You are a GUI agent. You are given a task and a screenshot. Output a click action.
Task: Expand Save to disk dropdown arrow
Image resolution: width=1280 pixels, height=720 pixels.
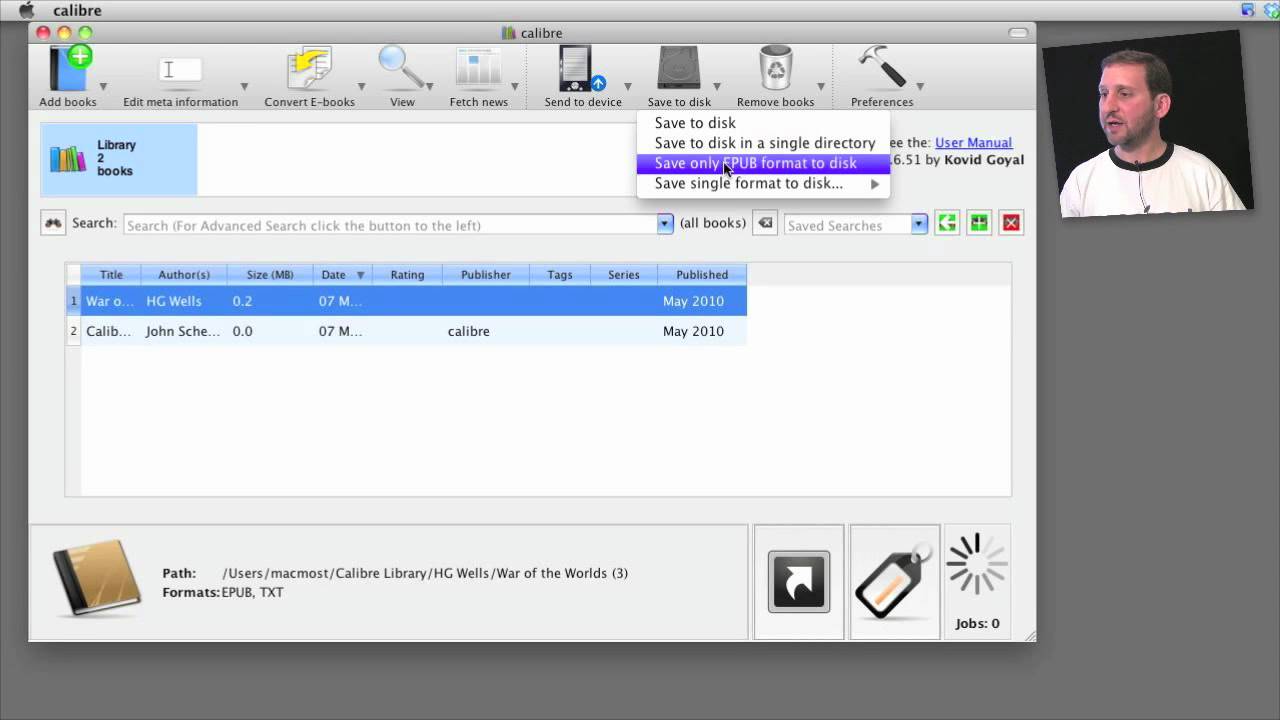[716, 87]
